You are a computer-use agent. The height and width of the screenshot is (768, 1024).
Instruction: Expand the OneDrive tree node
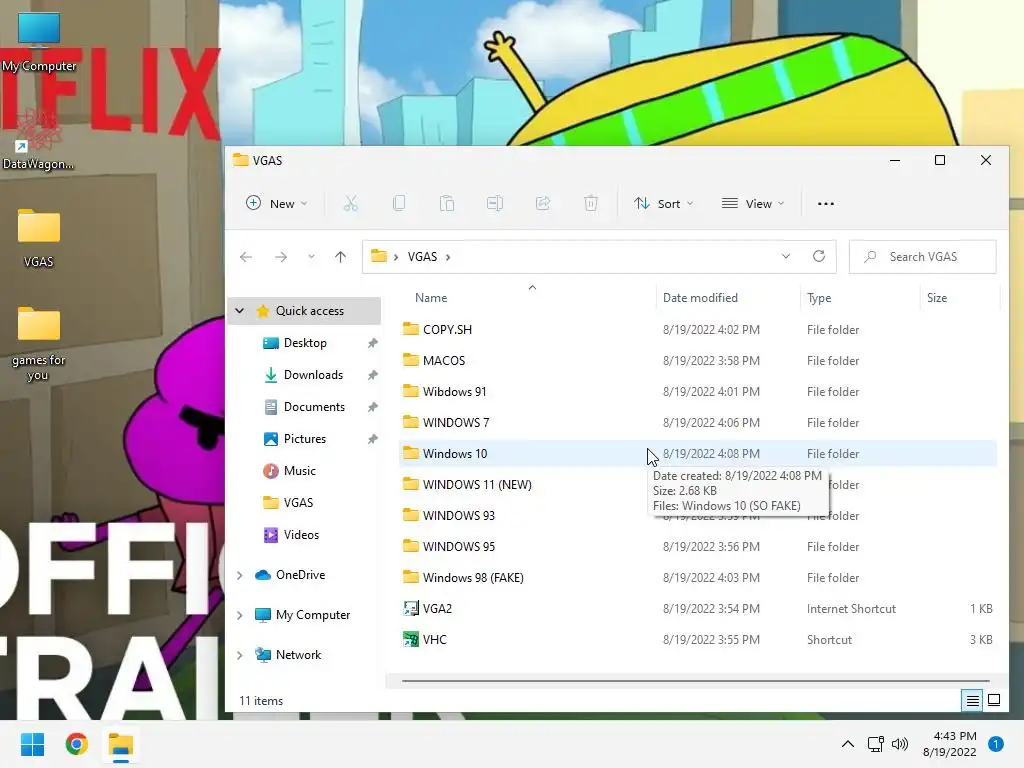(x=240, y=575)
